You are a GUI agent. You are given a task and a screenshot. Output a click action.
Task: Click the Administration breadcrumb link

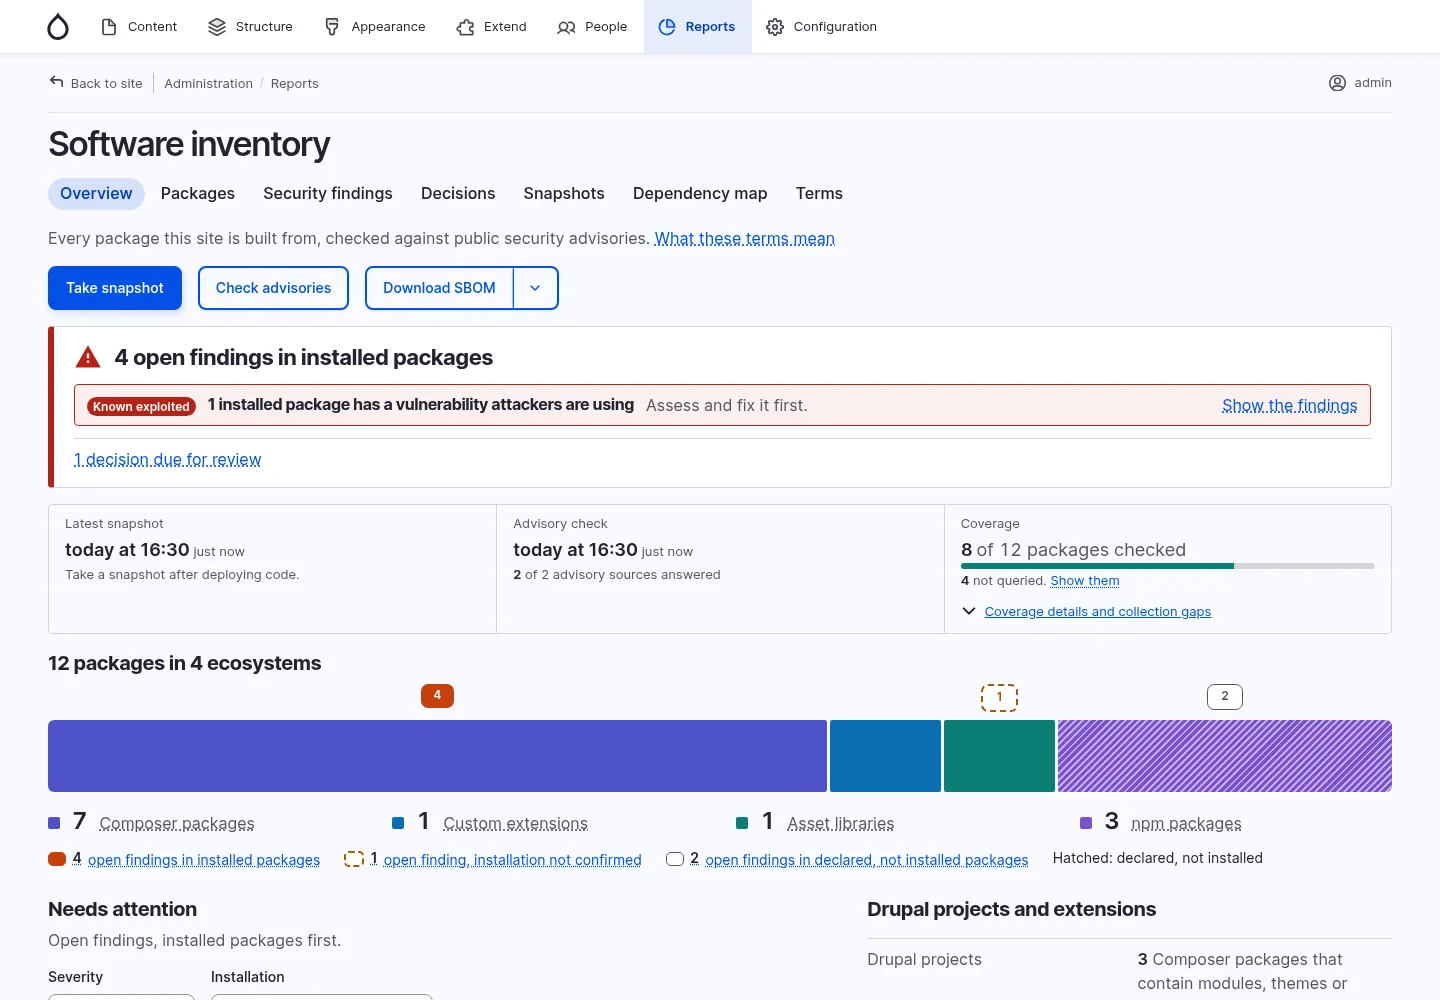pos(208,83)
